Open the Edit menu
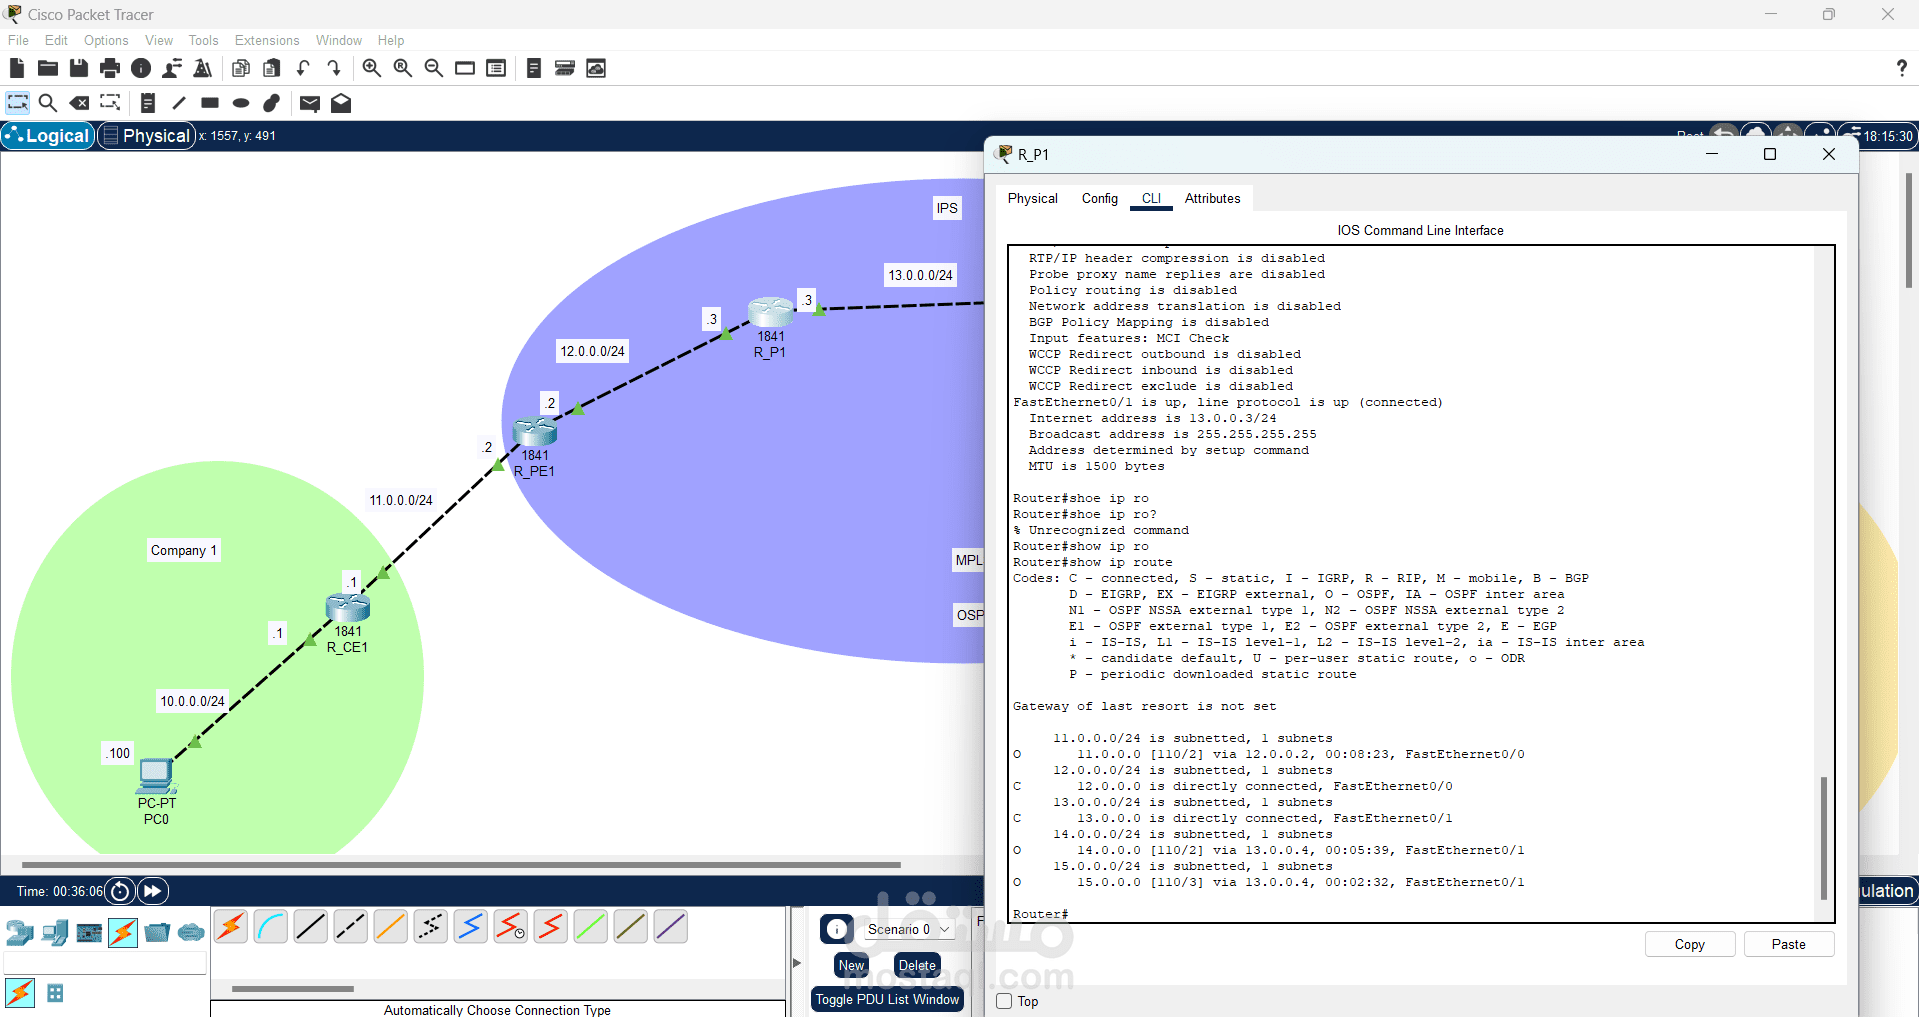1919x1017 pixels. (56, 40)
